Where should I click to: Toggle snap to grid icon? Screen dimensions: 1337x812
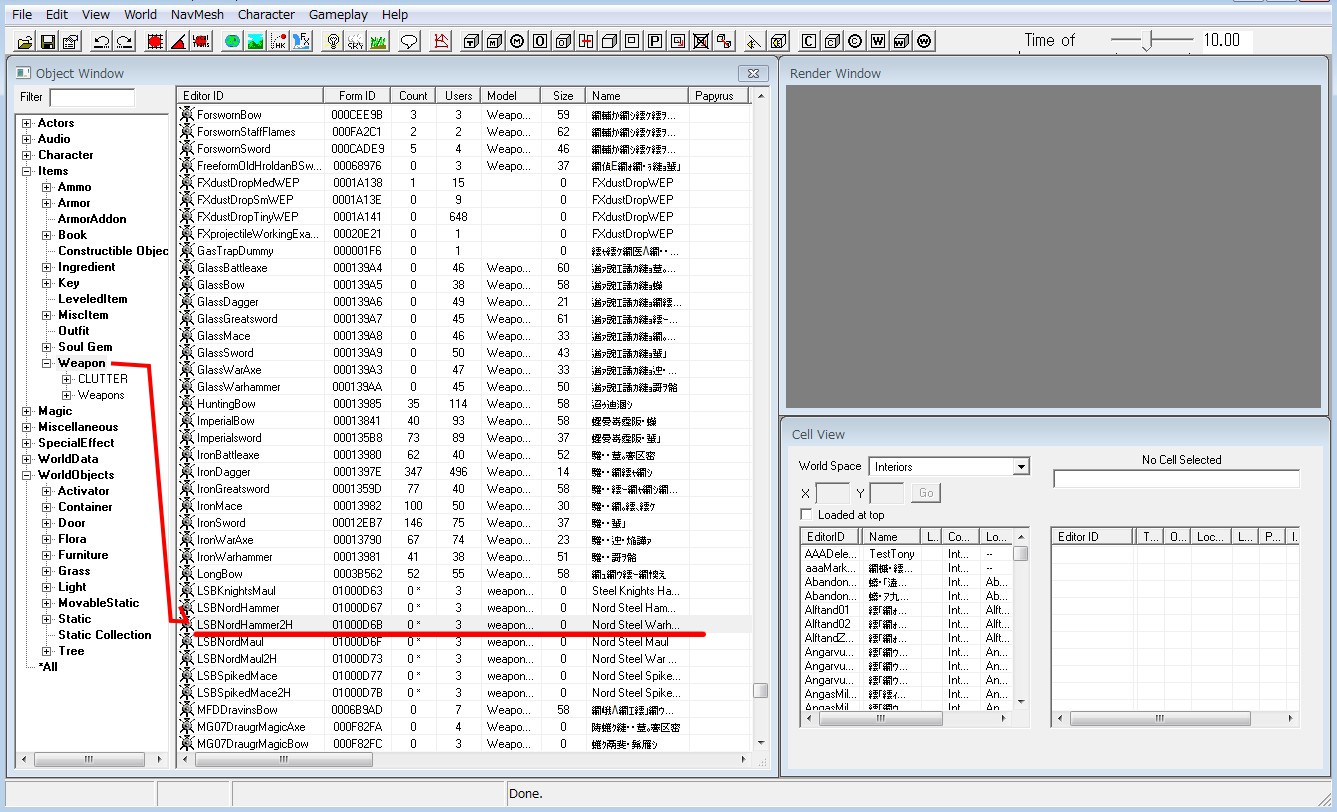click(154, 41)
